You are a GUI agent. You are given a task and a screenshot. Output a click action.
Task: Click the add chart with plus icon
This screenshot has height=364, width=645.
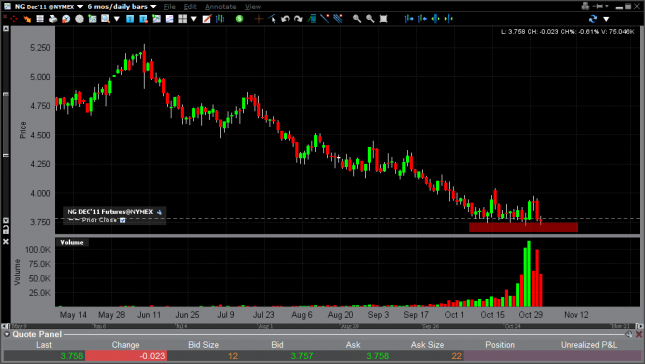156,19
